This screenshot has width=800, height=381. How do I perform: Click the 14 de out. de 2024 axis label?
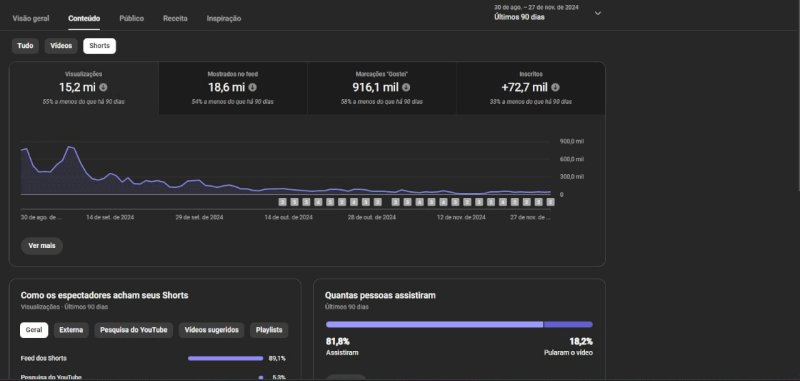click(288, 217)
